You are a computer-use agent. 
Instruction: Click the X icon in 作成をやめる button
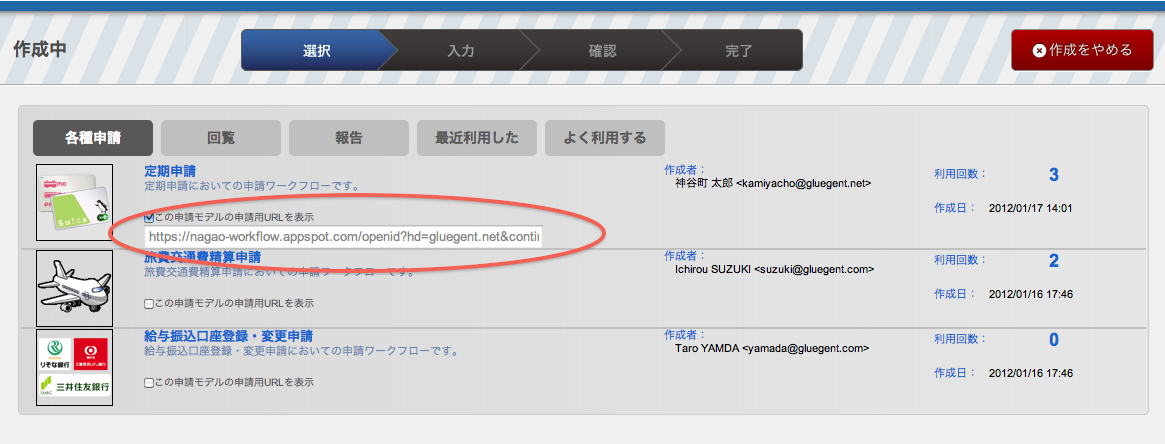click(1039, 50)
